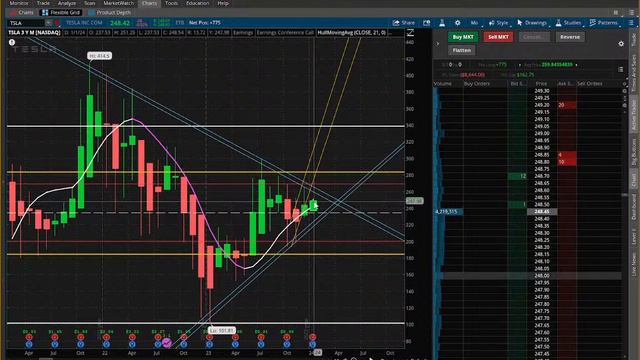Image resolution: width=640 pixels, height=360 pixels.
Task: Click the highlighted price label on axis
Action: click(x=415, y=201)
